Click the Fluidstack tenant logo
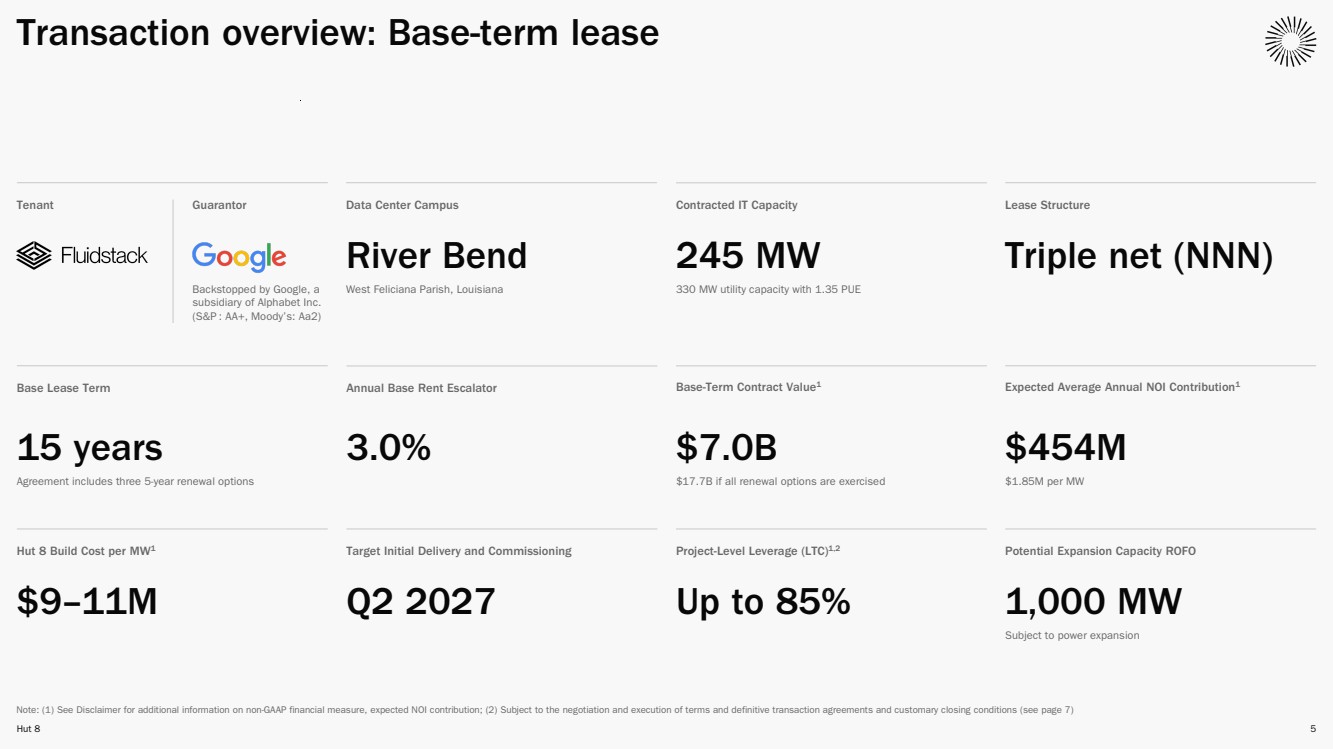This screenshot has width=1333, height=749. (82, 256)
